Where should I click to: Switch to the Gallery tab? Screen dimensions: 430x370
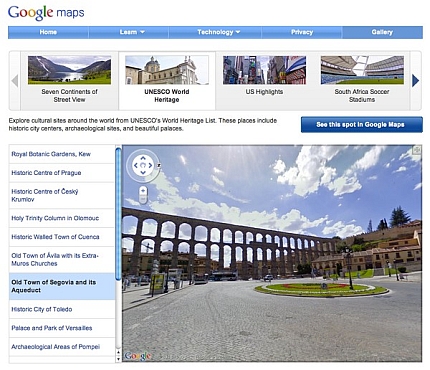click(382, 32)
